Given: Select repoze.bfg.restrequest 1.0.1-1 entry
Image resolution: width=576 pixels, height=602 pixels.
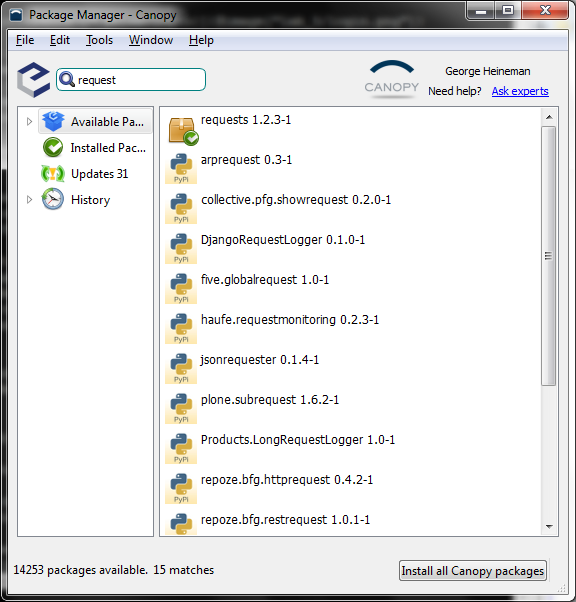Looking at the screenshot, I should click(285, 520).
